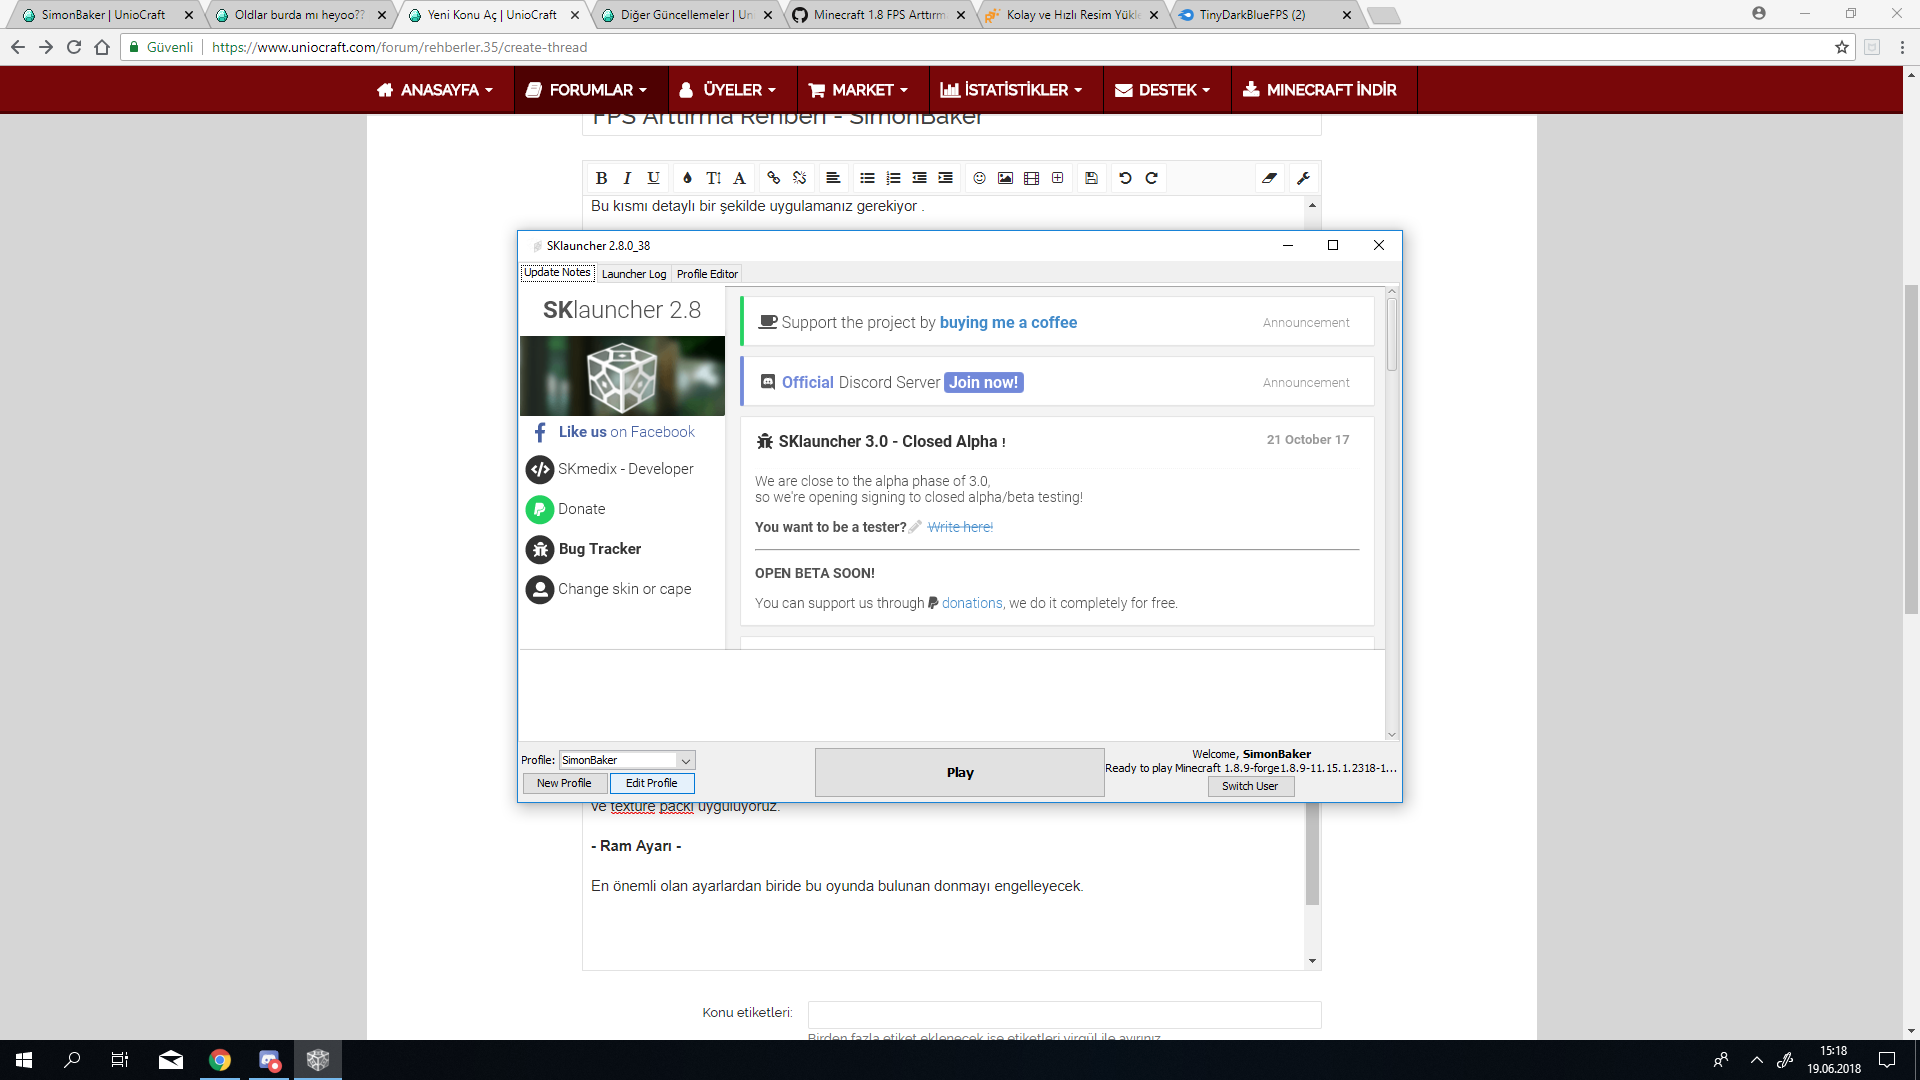Show hidden system tray icons chevron
The width and height of the screenshot is (1920, 1080).
click(1757, 1060)
